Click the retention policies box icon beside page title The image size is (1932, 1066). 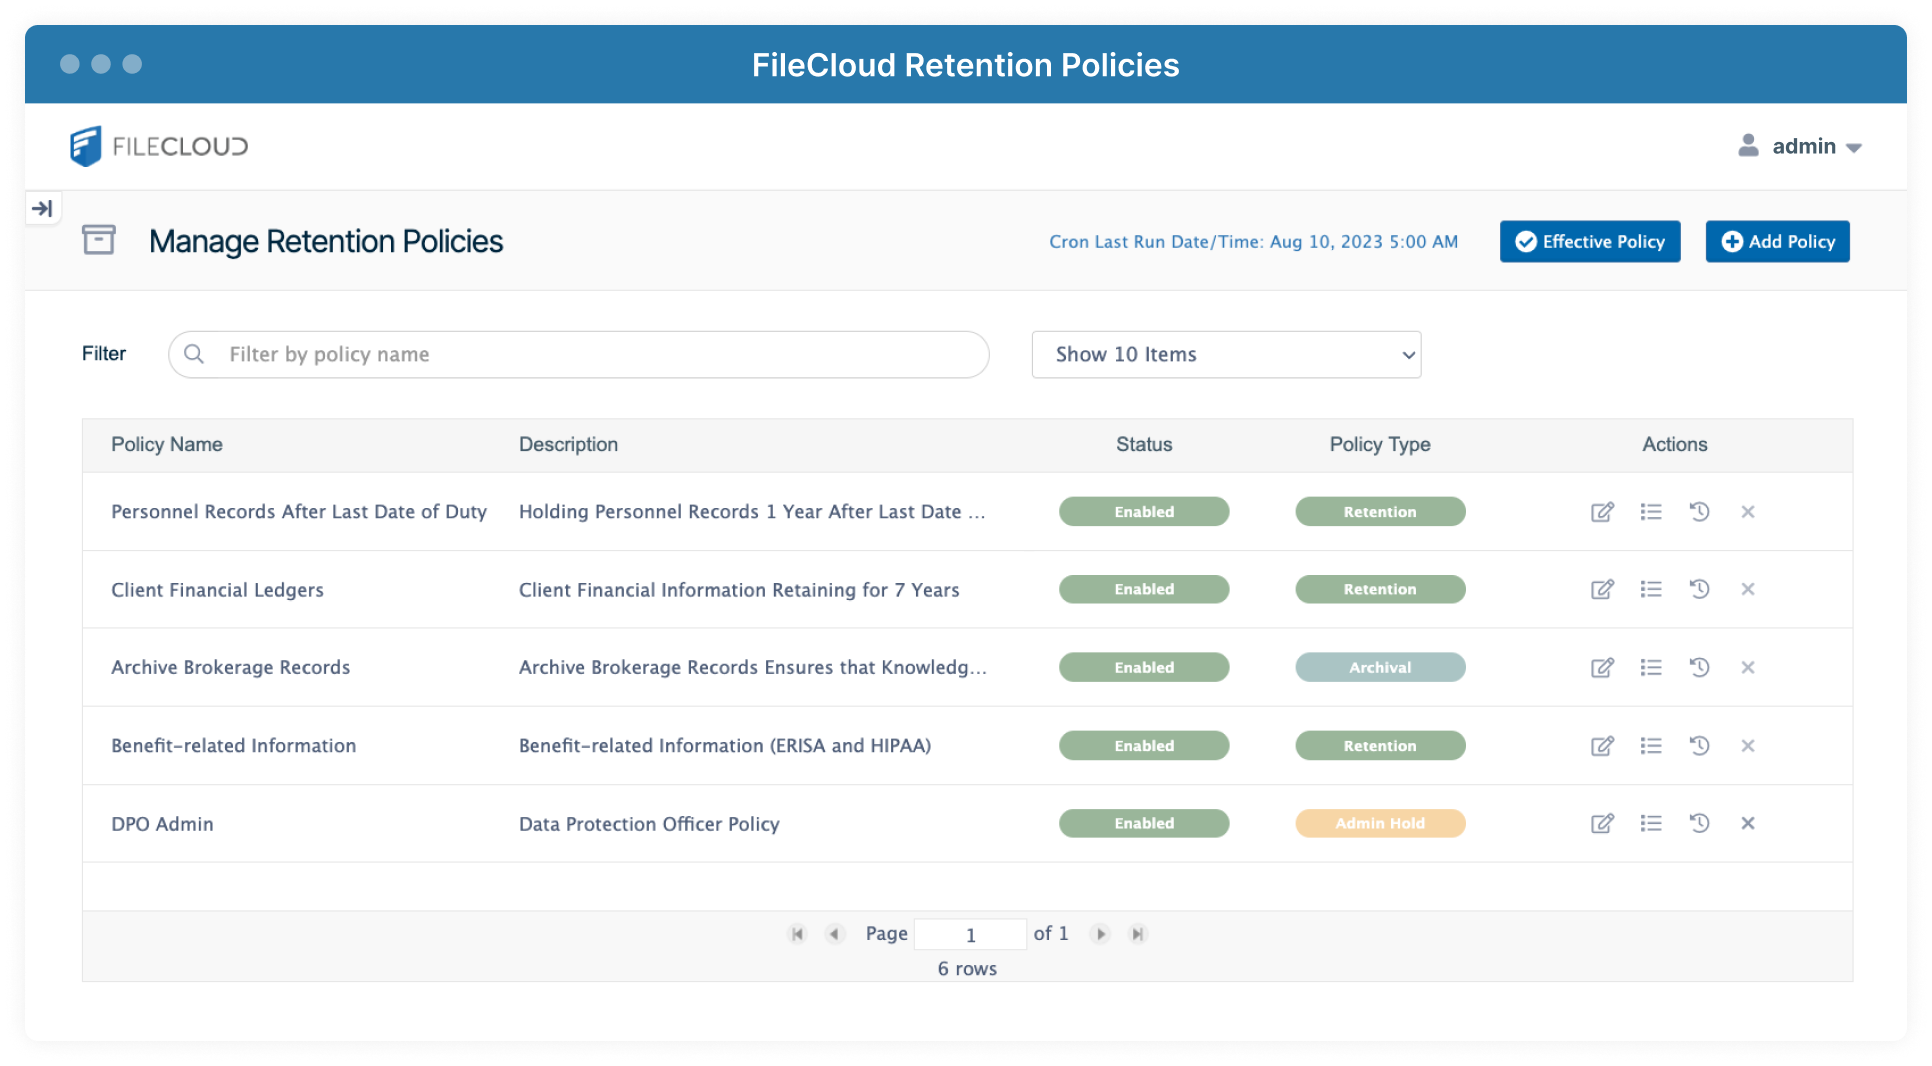point(98,240)
